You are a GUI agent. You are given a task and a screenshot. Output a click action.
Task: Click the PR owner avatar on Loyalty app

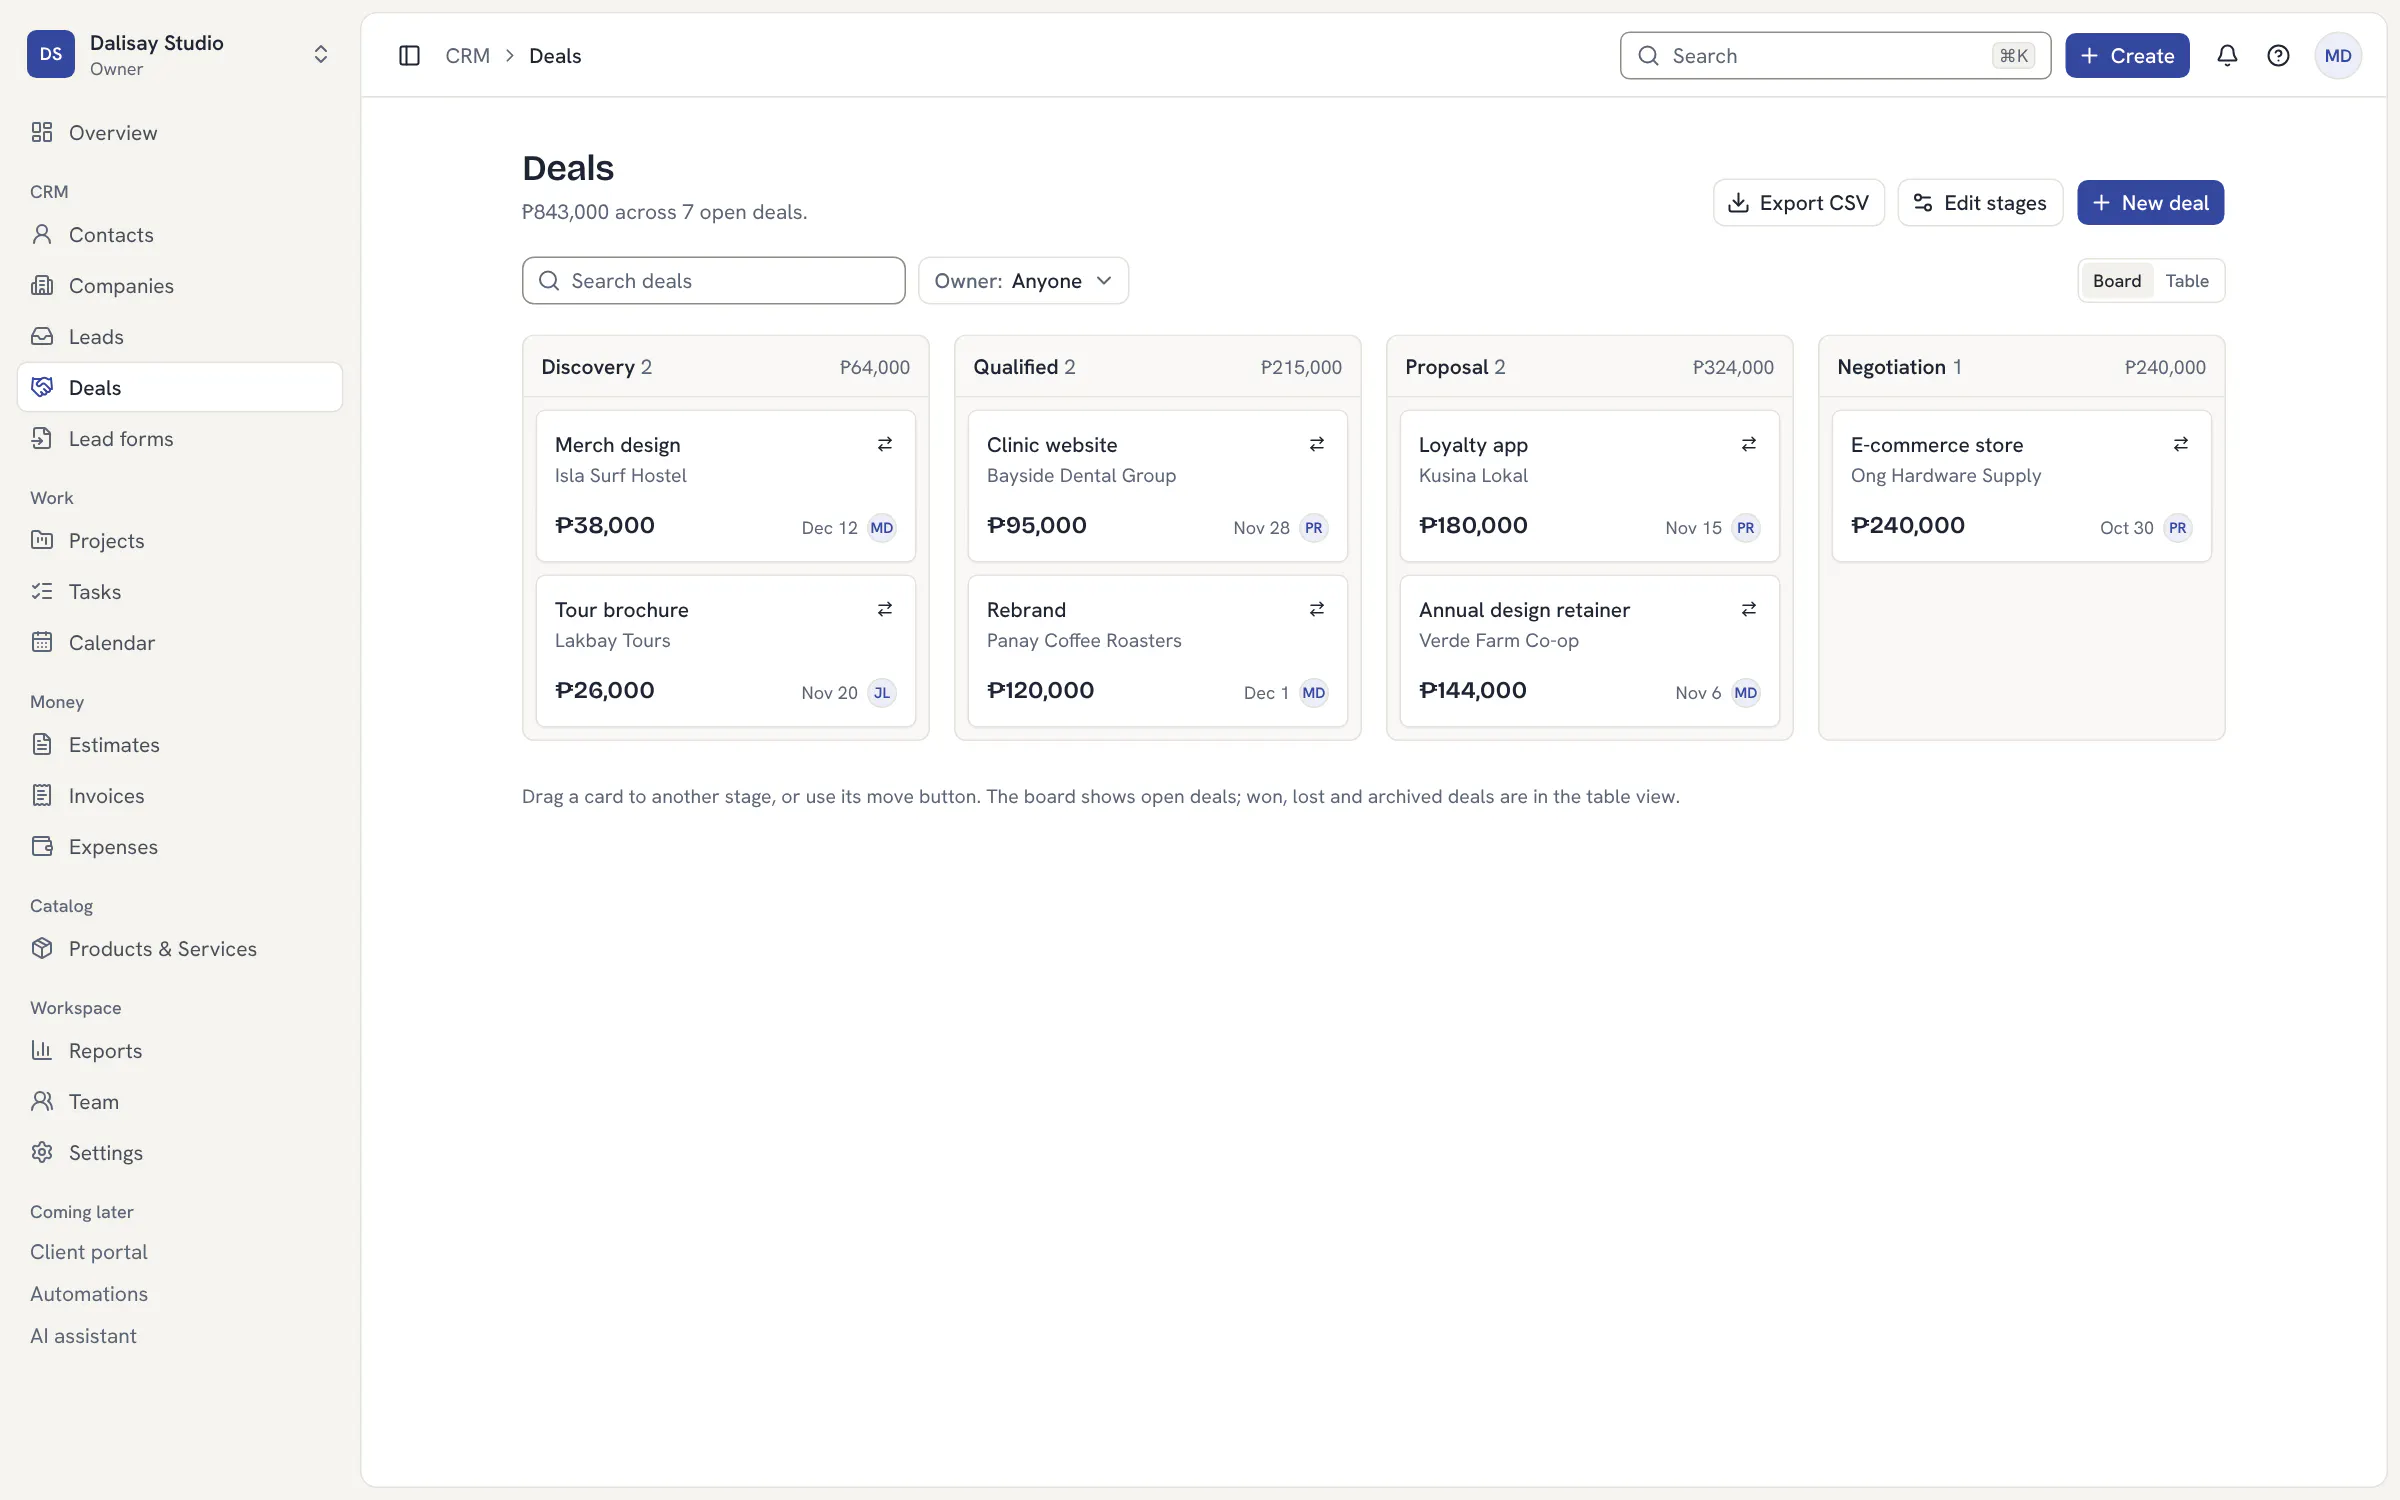pyautogui.click(x=1746, y=528)
